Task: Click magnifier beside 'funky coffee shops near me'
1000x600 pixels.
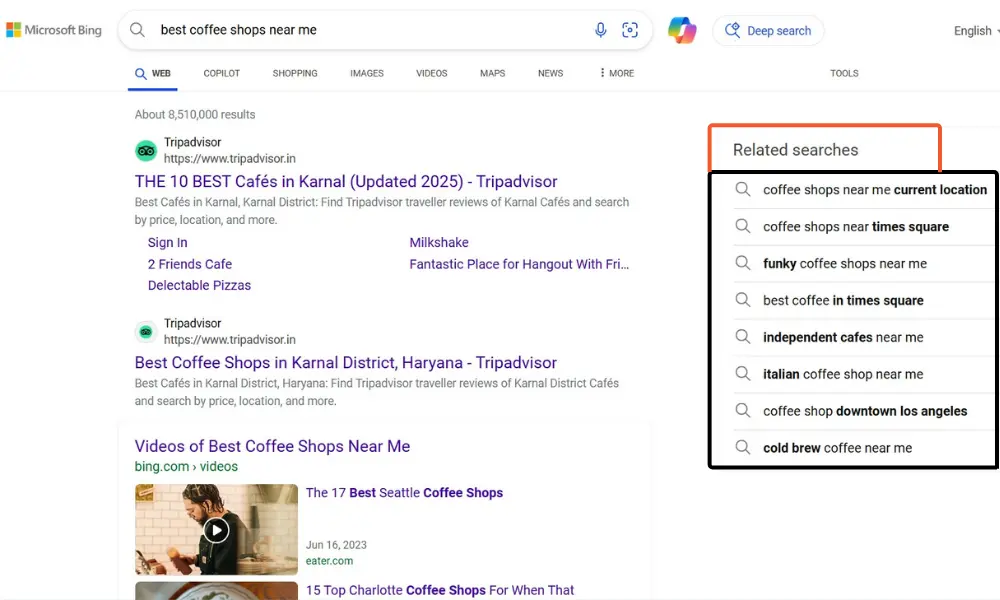Action: [x=742, y=263]
